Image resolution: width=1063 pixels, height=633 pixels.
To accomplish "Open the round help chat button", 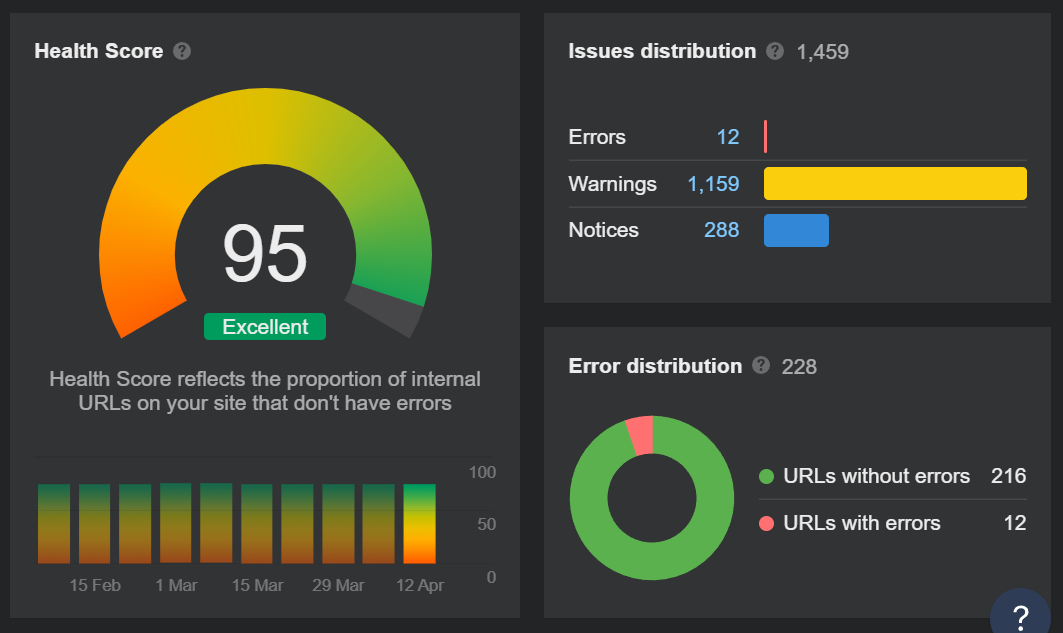I will [1020, 614].
